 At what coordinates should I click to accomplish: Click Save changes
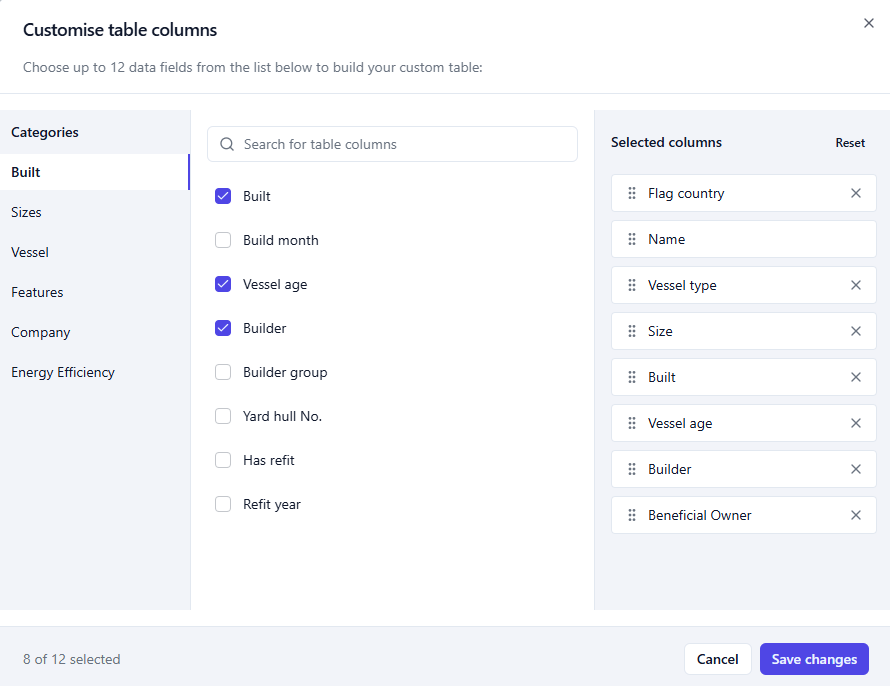(814, 659)
